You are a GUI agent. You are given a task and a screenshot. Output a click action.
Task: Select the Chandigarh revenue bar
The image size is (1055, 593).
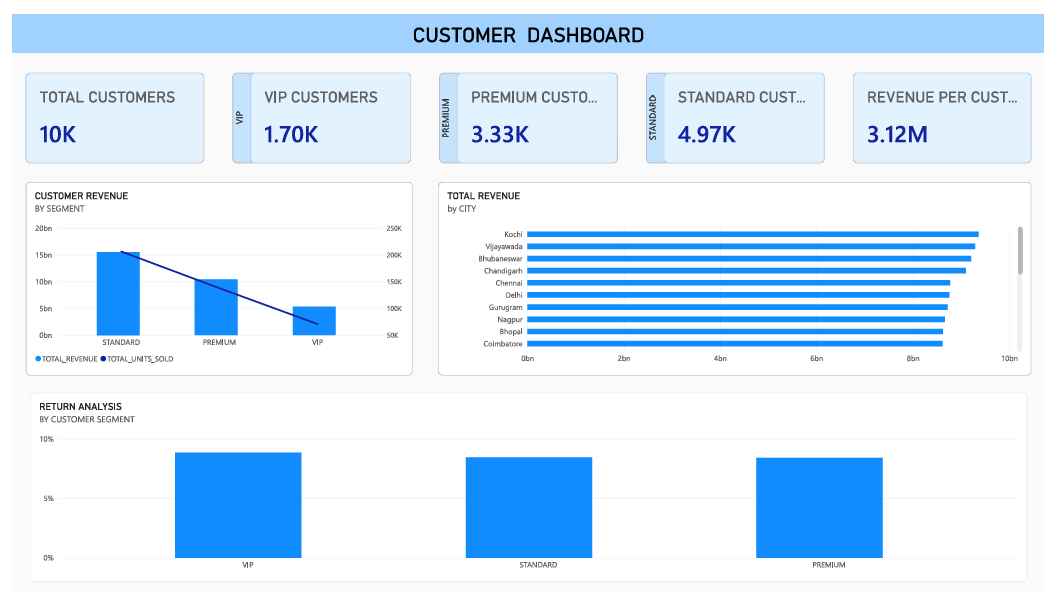[746, 271]
